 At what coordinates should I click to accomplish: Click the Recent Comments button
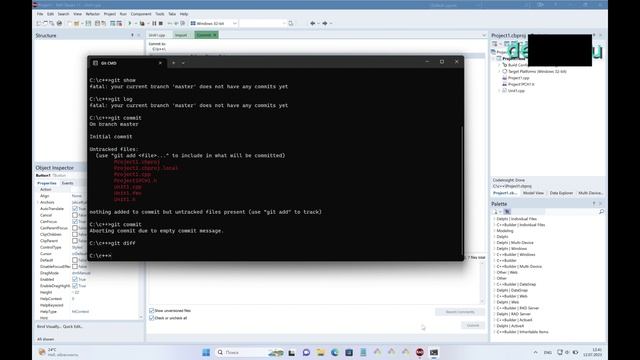(460, 312)
